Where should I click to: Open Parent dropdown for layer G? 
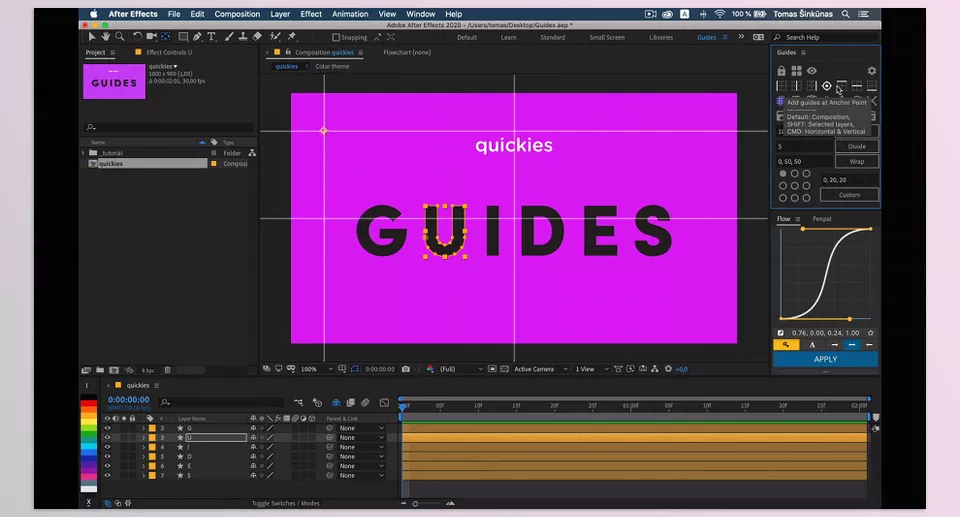[362, 428]
